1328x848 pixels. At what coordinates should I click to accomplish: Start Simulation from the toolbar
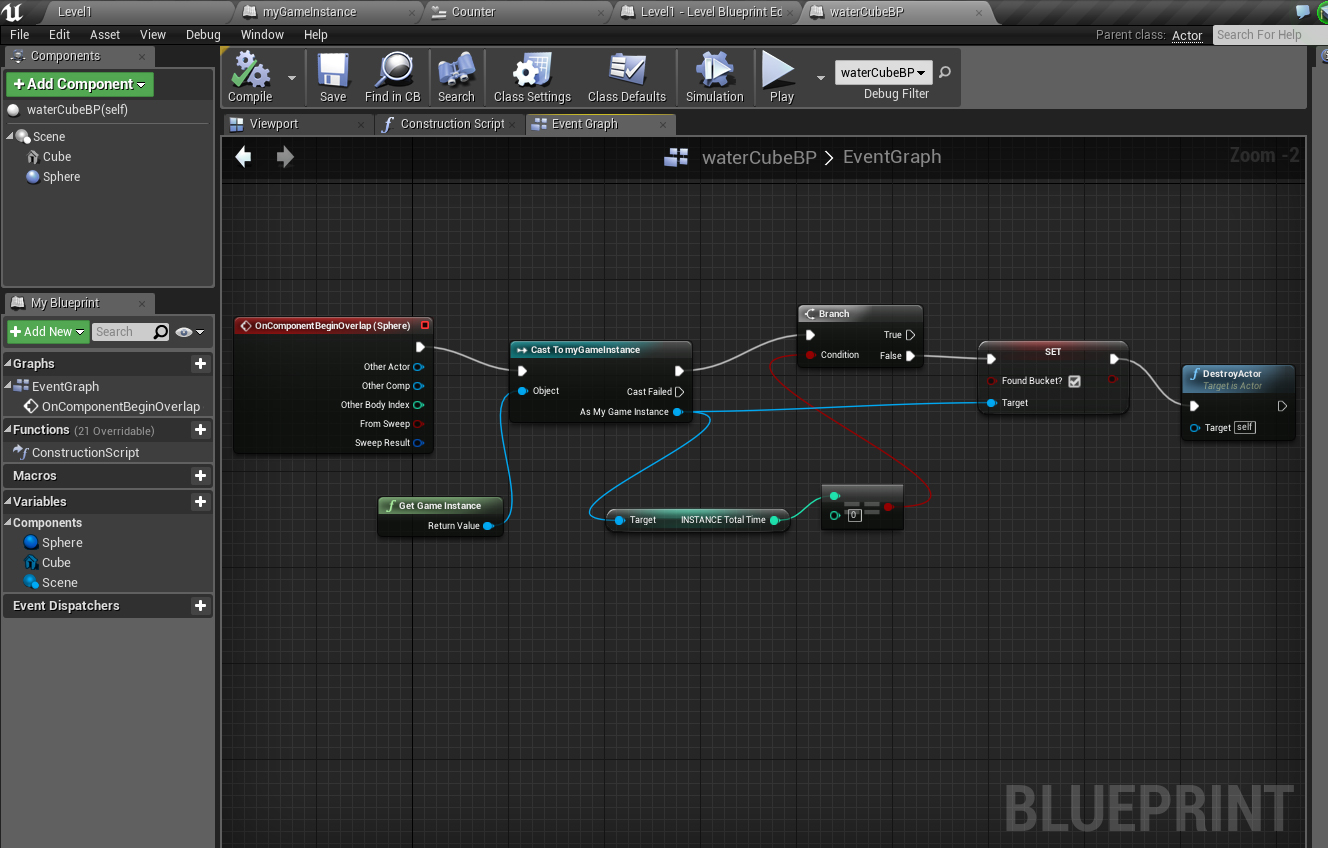pyautogui.click(x=714, y=72)
